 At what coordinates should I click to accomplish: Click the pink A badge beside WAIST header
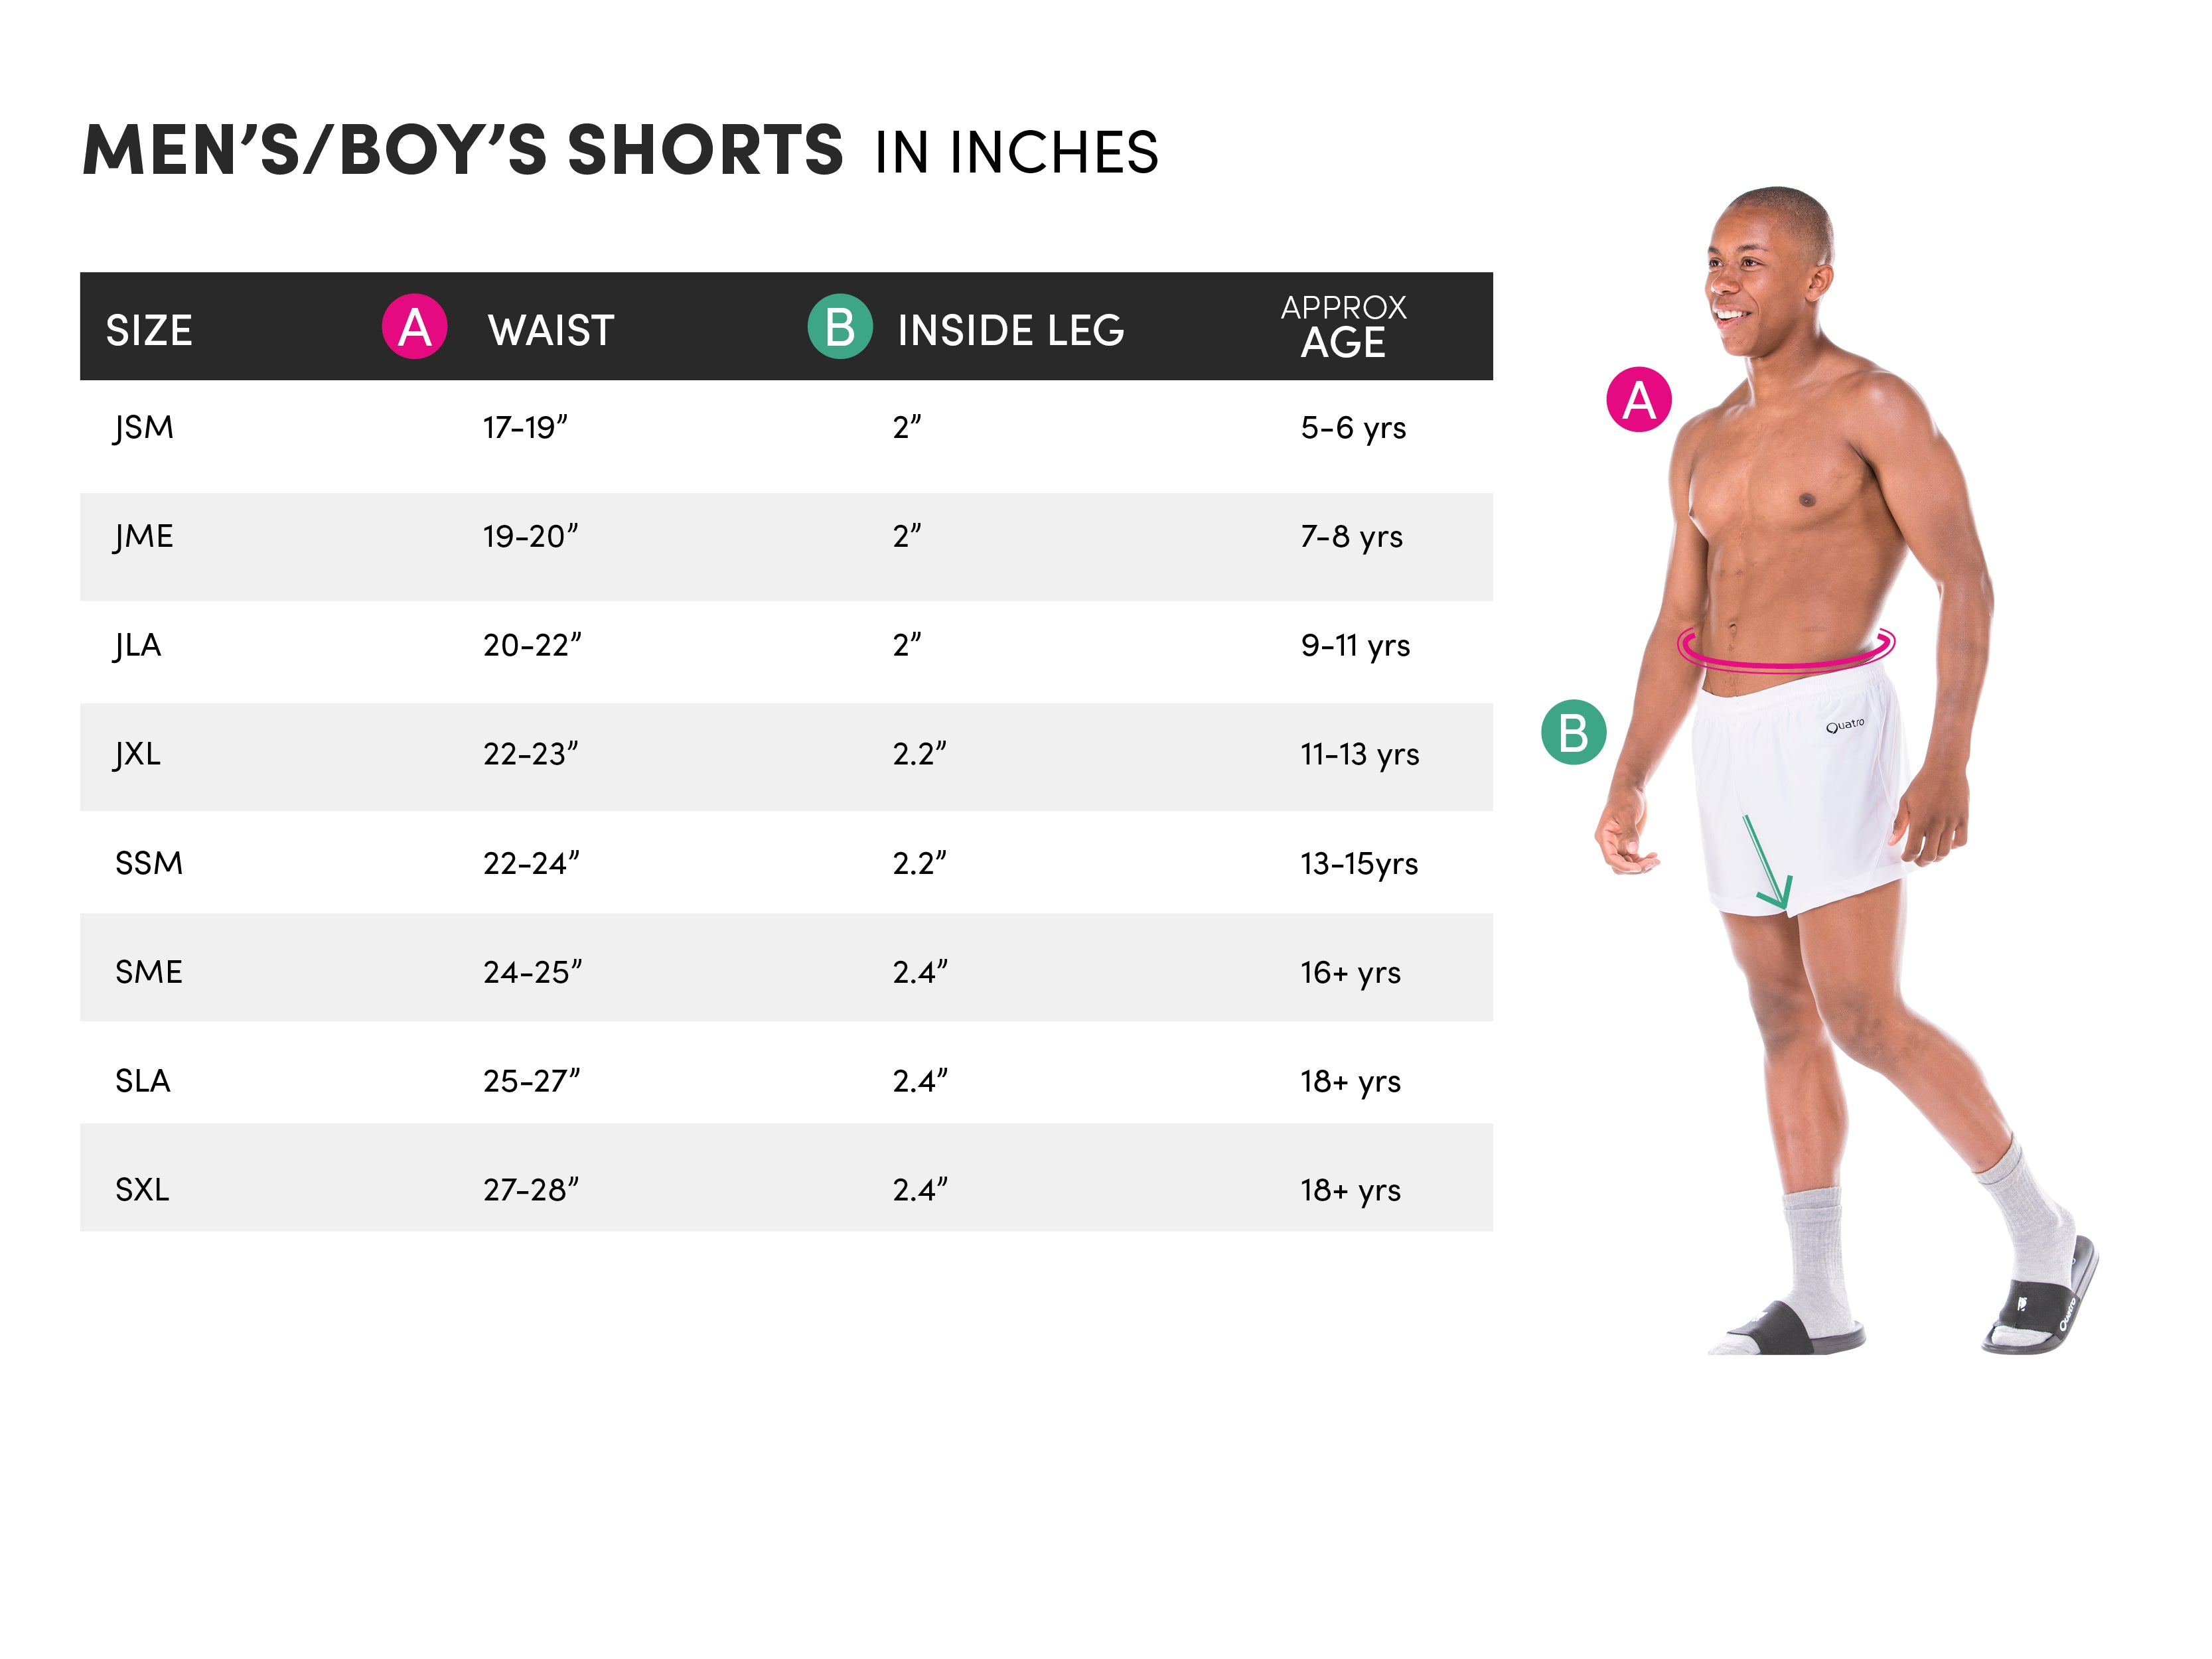(414, 327)
